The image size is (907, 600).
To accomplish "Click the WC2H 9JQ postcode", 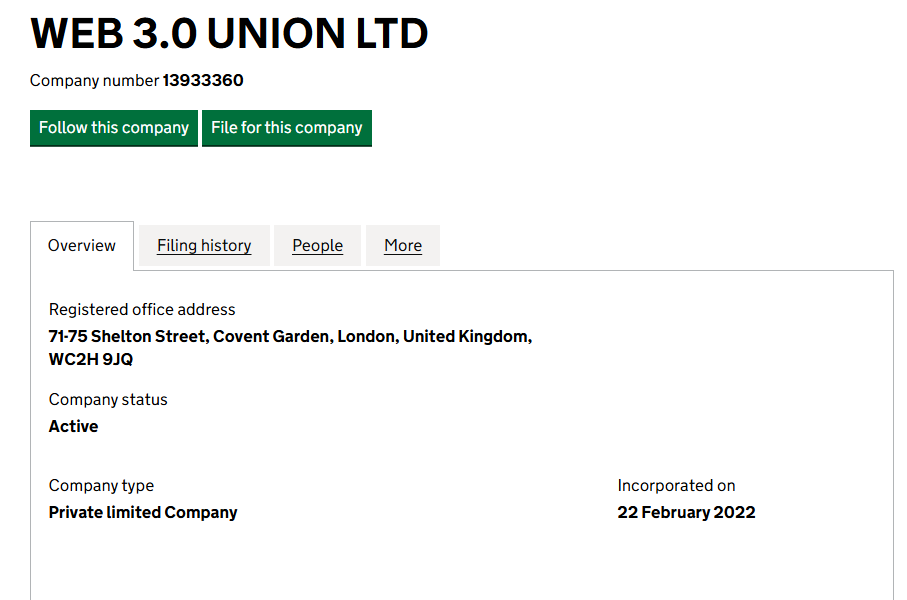I will 91,360.
